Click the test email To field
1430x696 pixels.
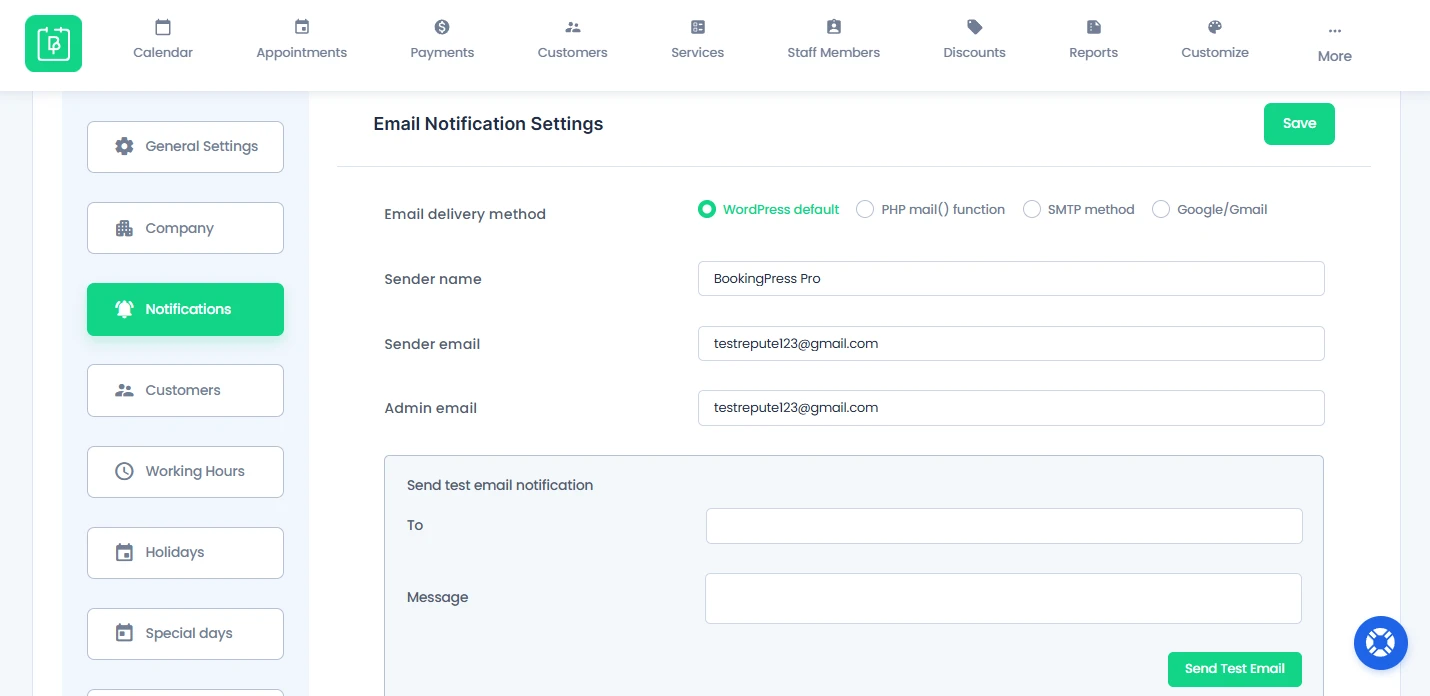pos(1004,526)
